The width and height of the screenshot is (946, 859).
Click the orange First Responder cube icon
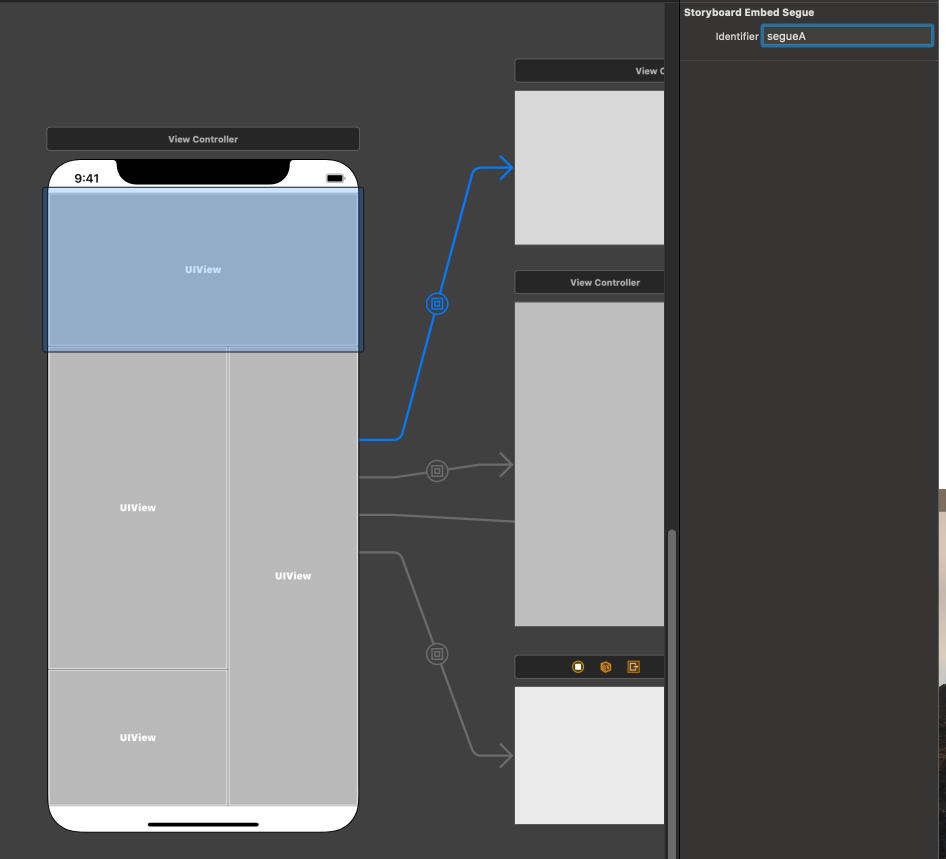pyautogui.click(x=606, y=667)
